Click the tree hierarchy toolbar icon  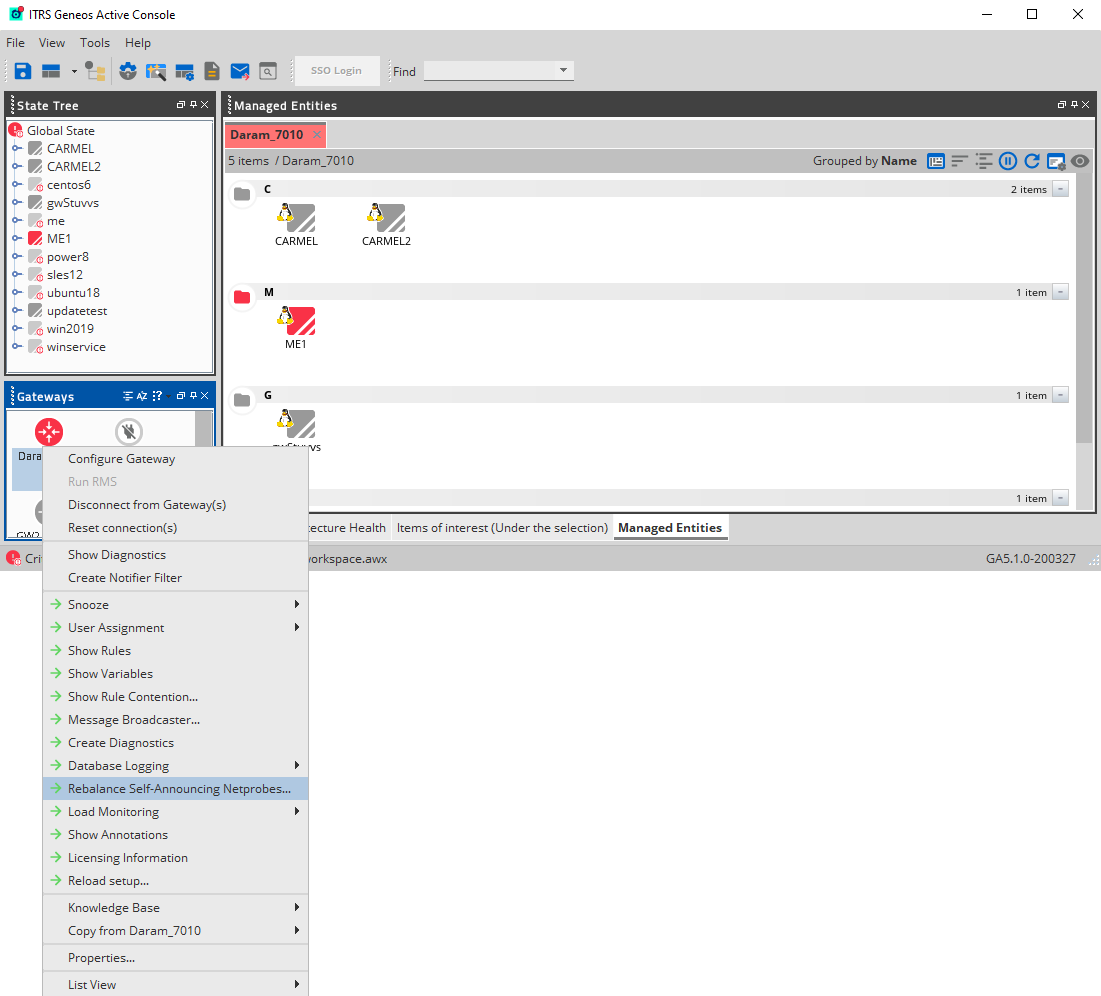point(95,71)
